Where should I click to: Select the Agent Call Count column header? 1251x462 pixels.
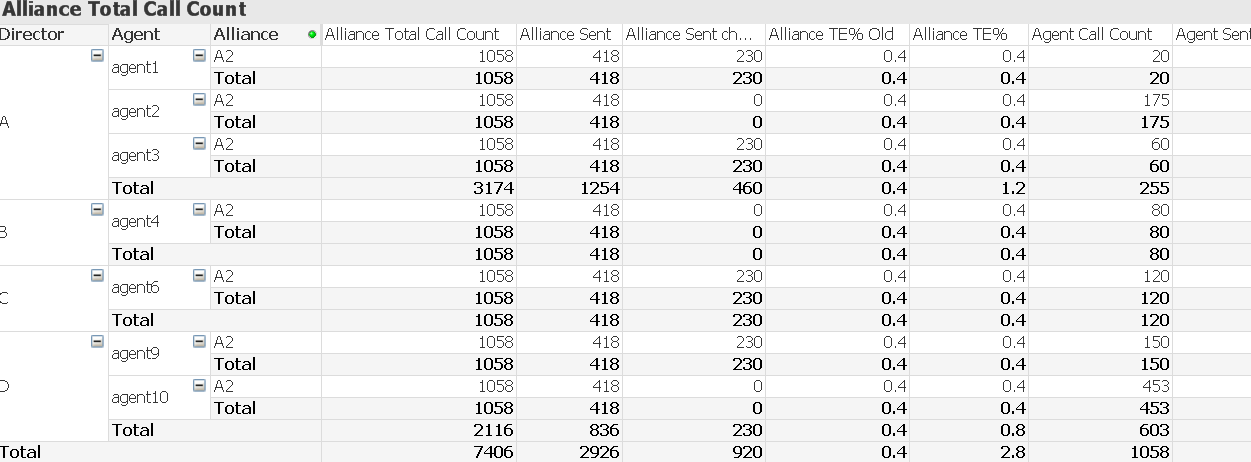coord(1092,35)
